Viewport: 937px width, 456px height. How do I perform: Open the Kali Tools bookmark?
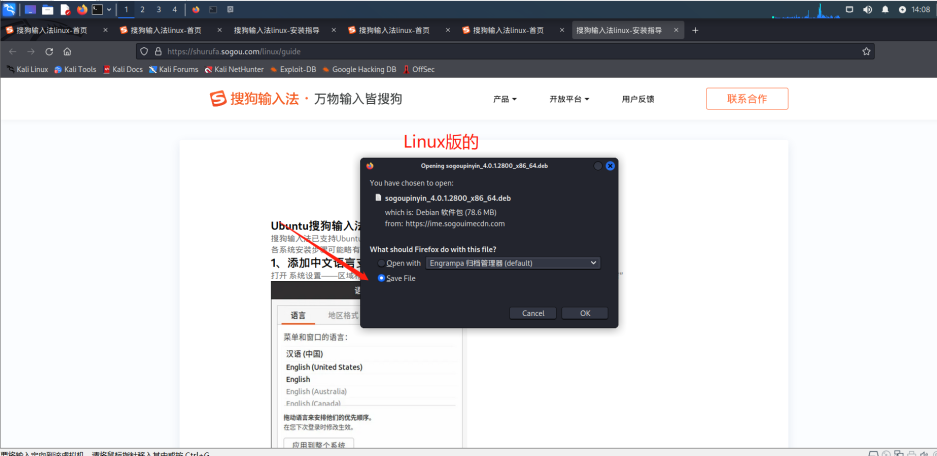click(75, 69)
